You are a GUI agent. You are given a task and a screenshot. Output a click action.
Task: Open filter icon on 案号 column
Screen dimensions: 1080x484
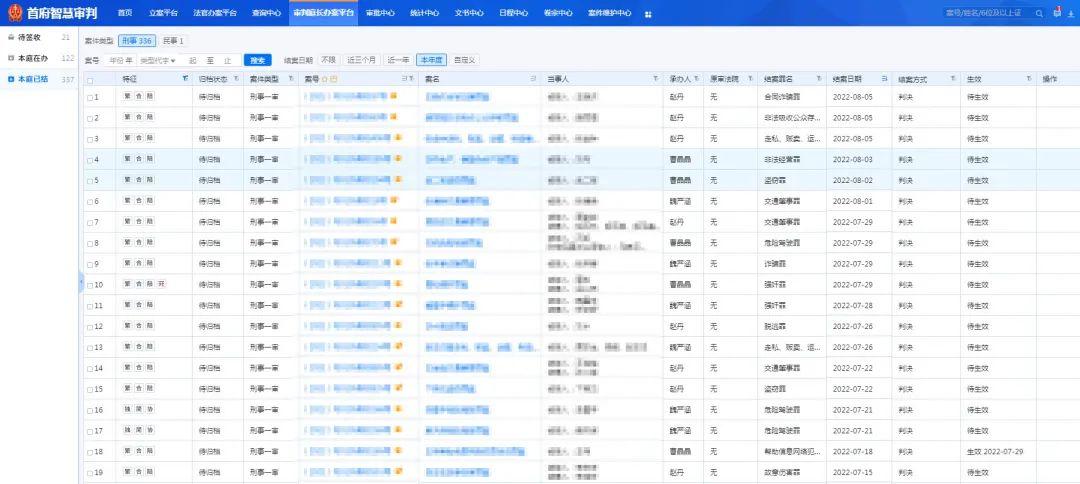(x=412, y=79)
